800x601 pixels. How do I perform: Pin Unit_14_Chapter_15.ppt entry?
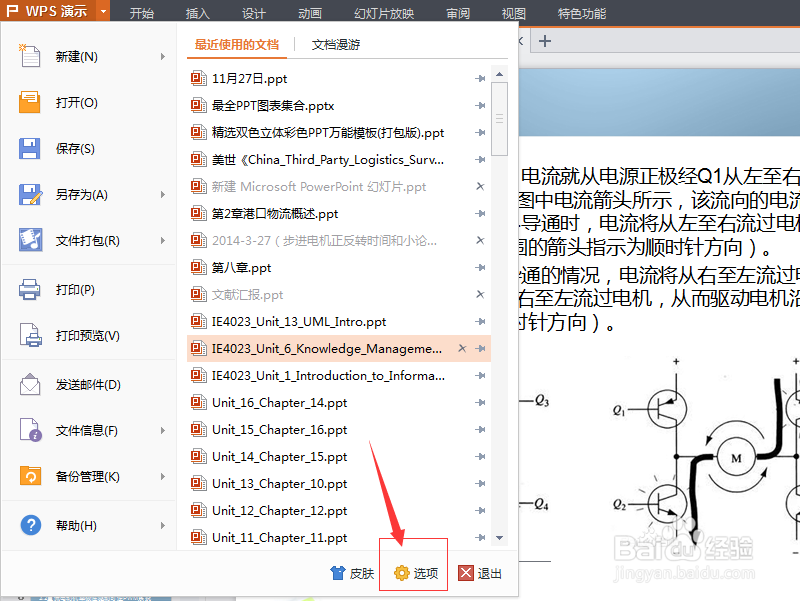[x=480, y=457]
